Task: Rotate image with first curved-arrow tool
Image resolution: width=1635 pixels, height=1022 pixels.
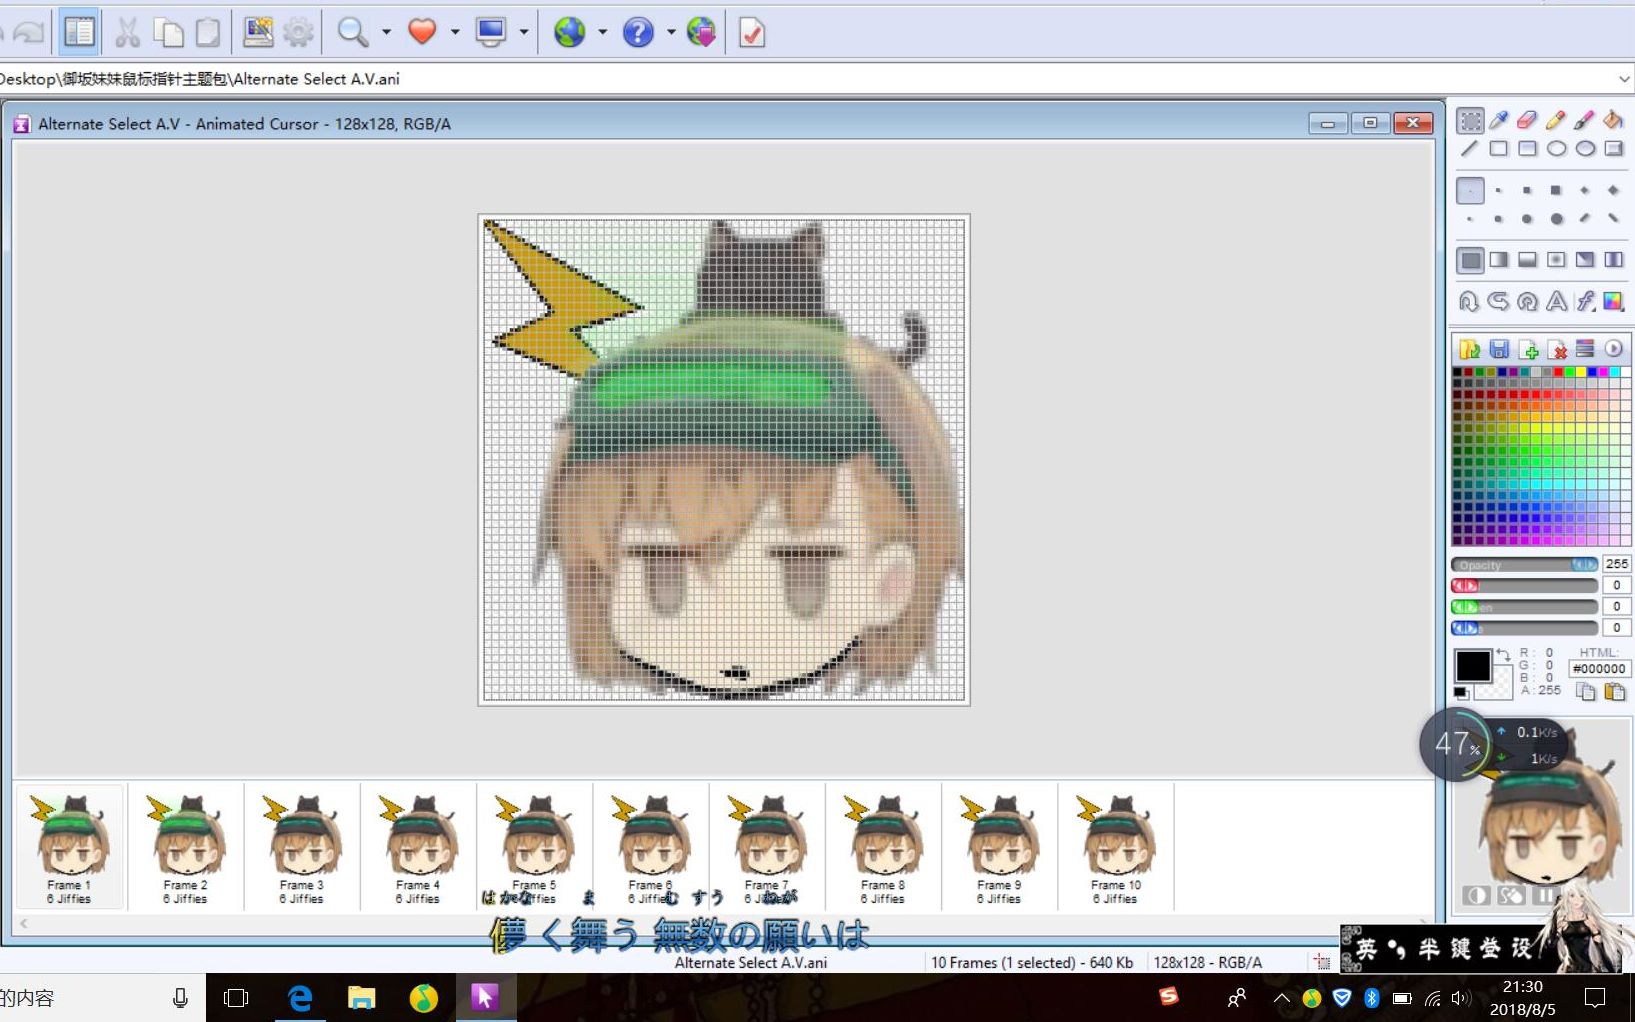Action: click(x=1469, y=301)
